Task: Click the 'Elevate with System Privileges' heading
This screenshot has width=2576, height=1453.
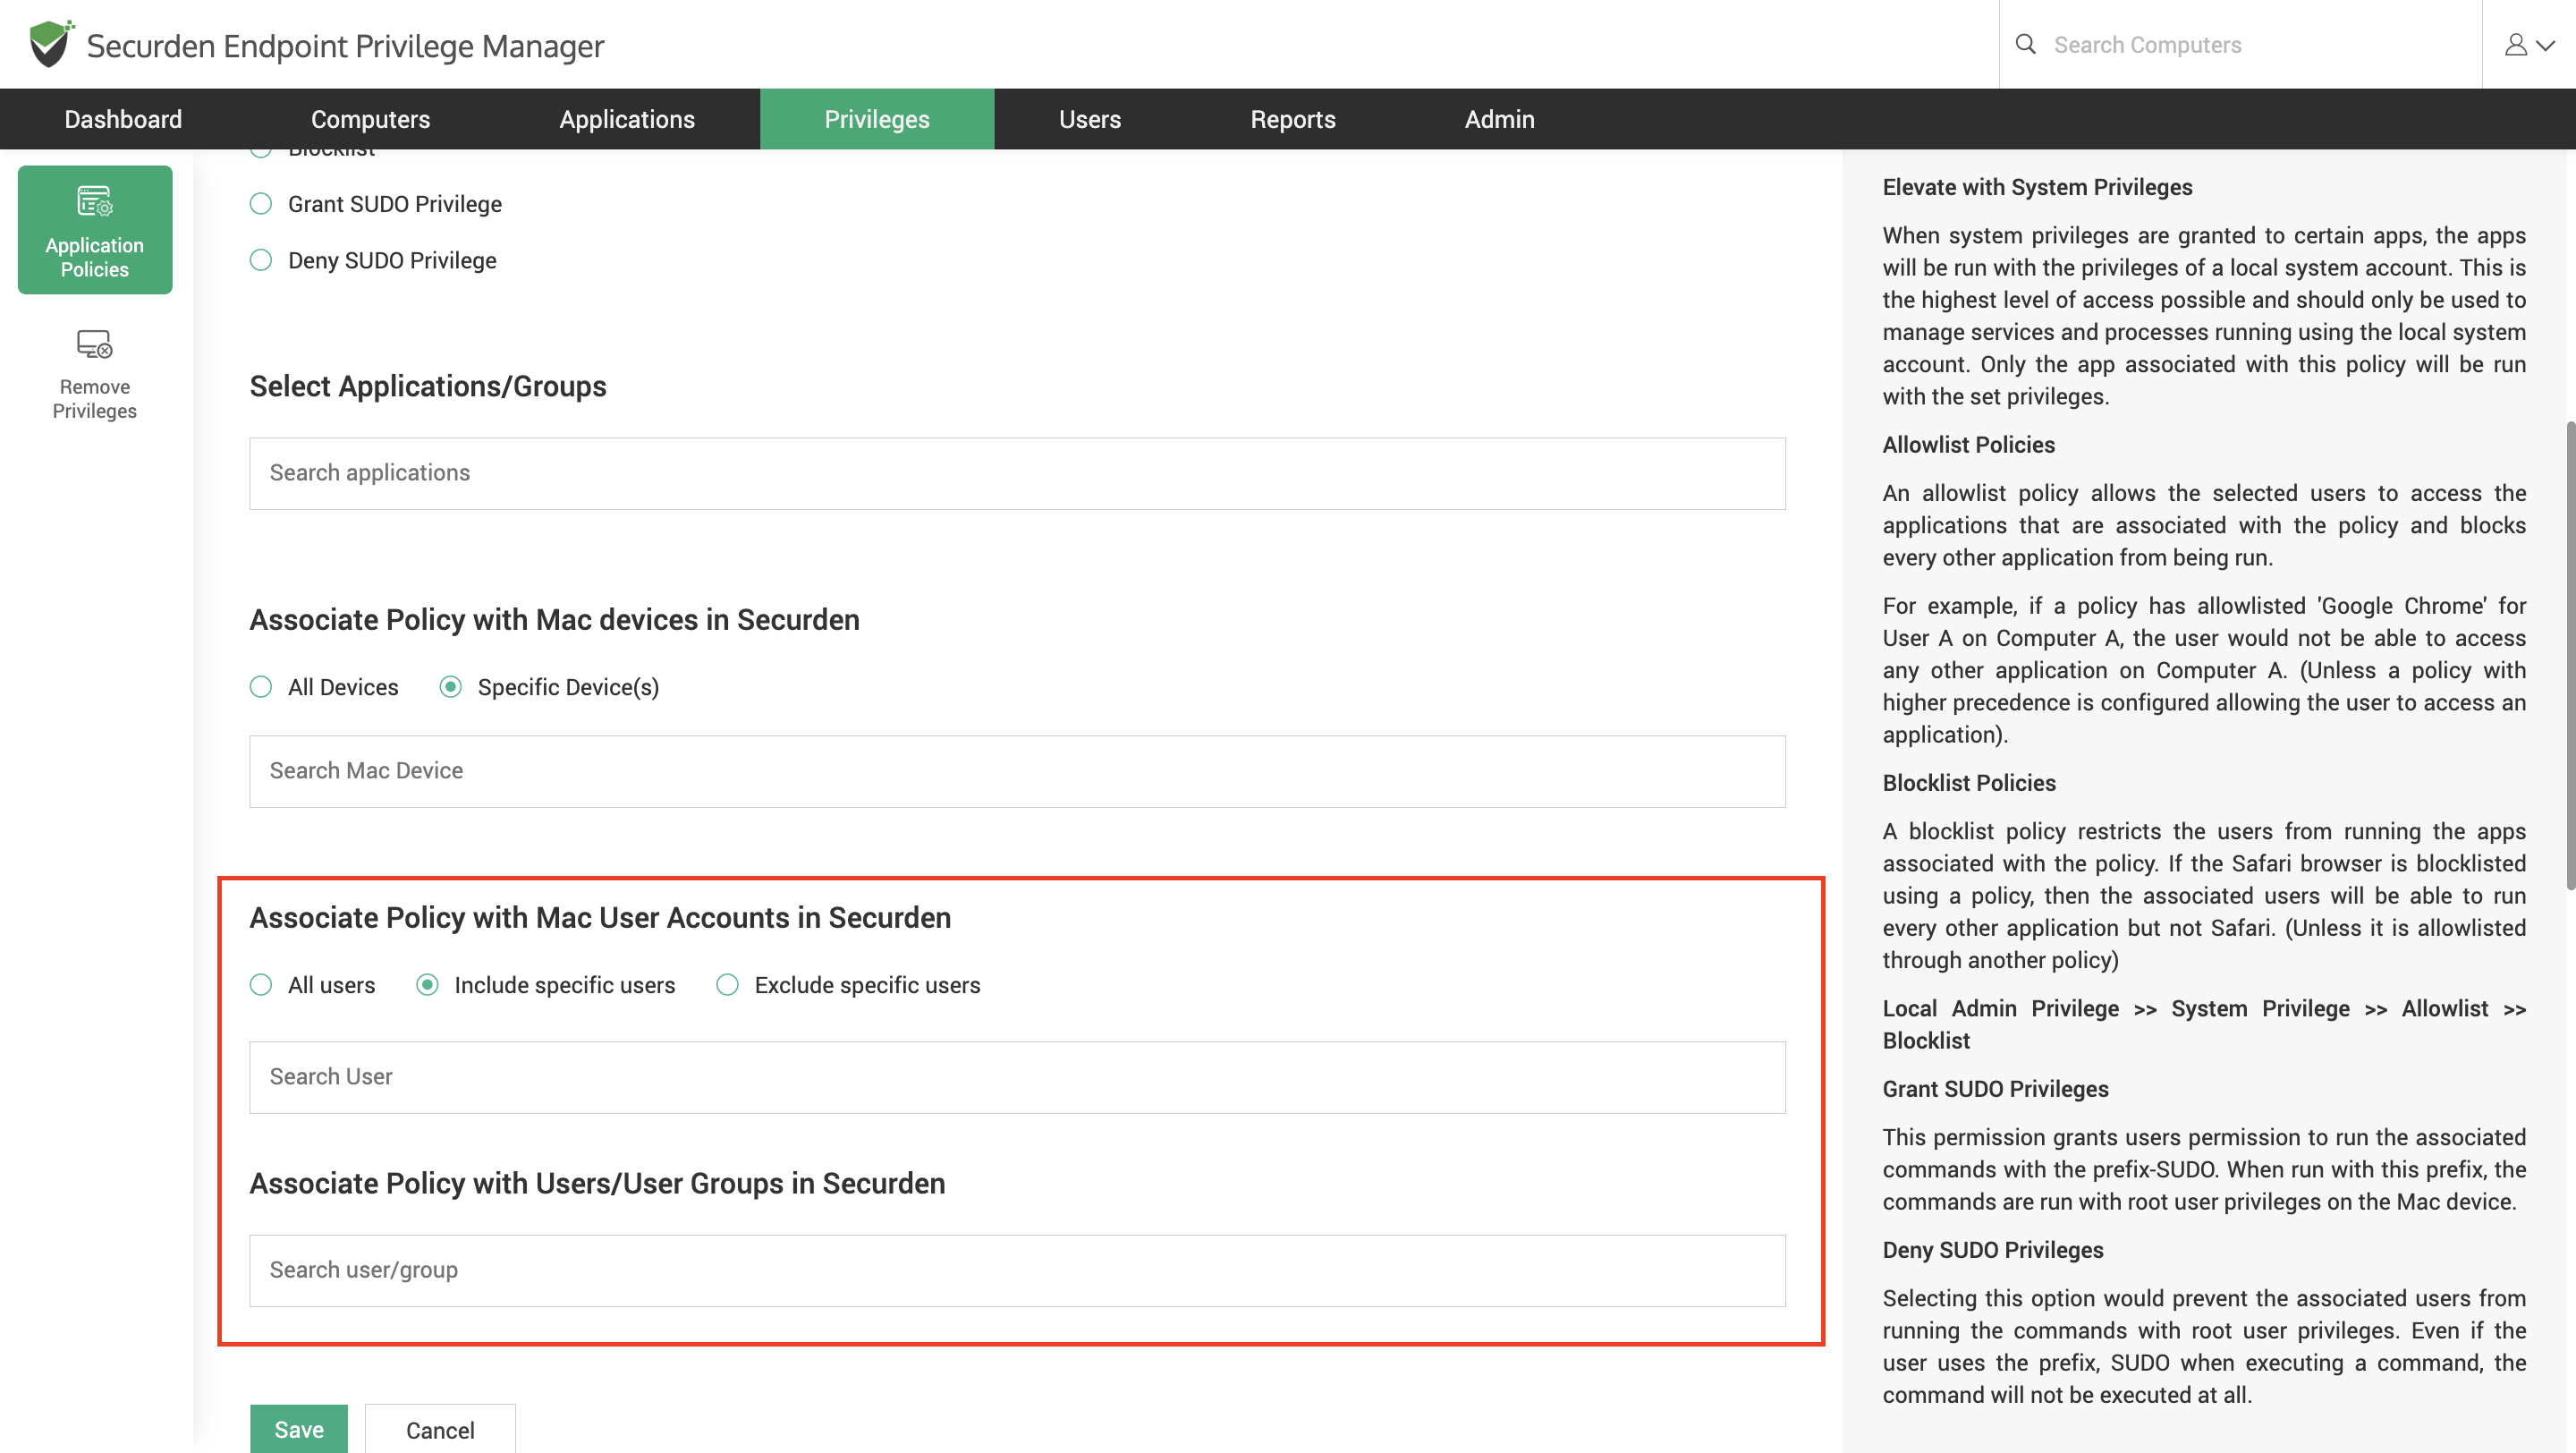Action: pyautogui.click(x=2037, y=187)
